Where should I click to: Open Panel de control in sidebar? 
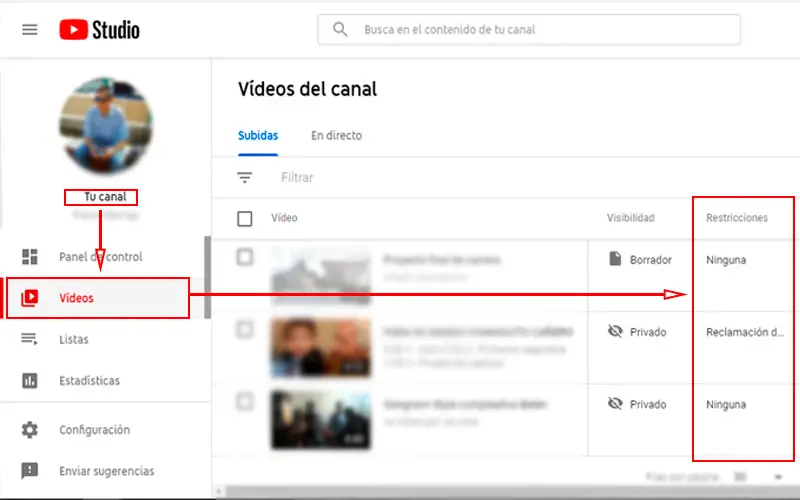(102, 257)
